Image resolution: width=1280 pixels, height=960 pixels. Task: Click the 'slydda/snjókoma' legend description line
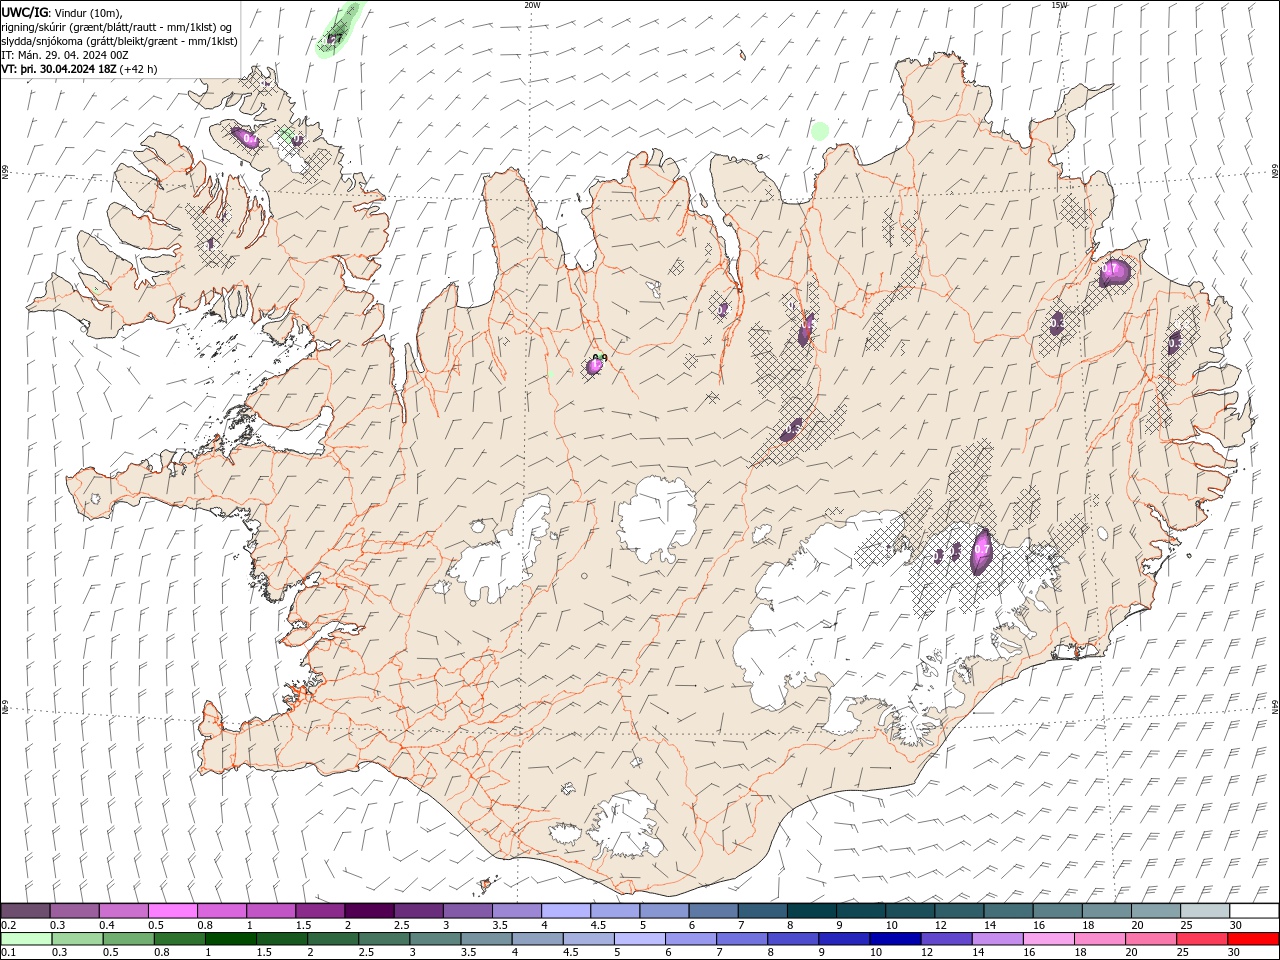coord(120,41)
